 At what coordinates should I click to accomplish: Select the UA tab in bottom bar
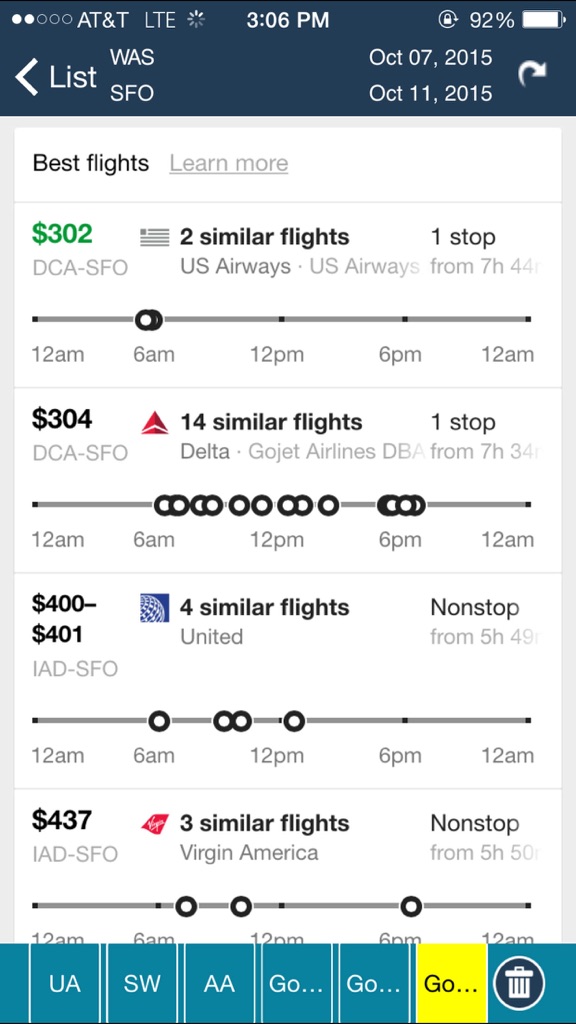point(65,984)
